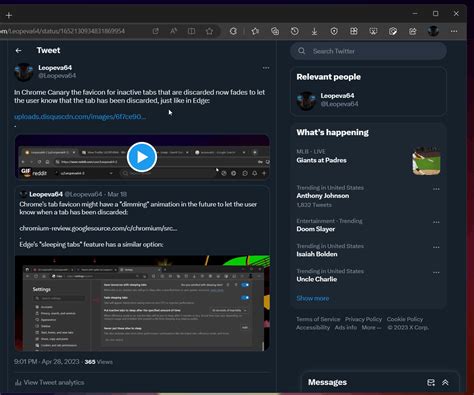
Task: Click in the Search Twitter field
Action: pos(368,51)
